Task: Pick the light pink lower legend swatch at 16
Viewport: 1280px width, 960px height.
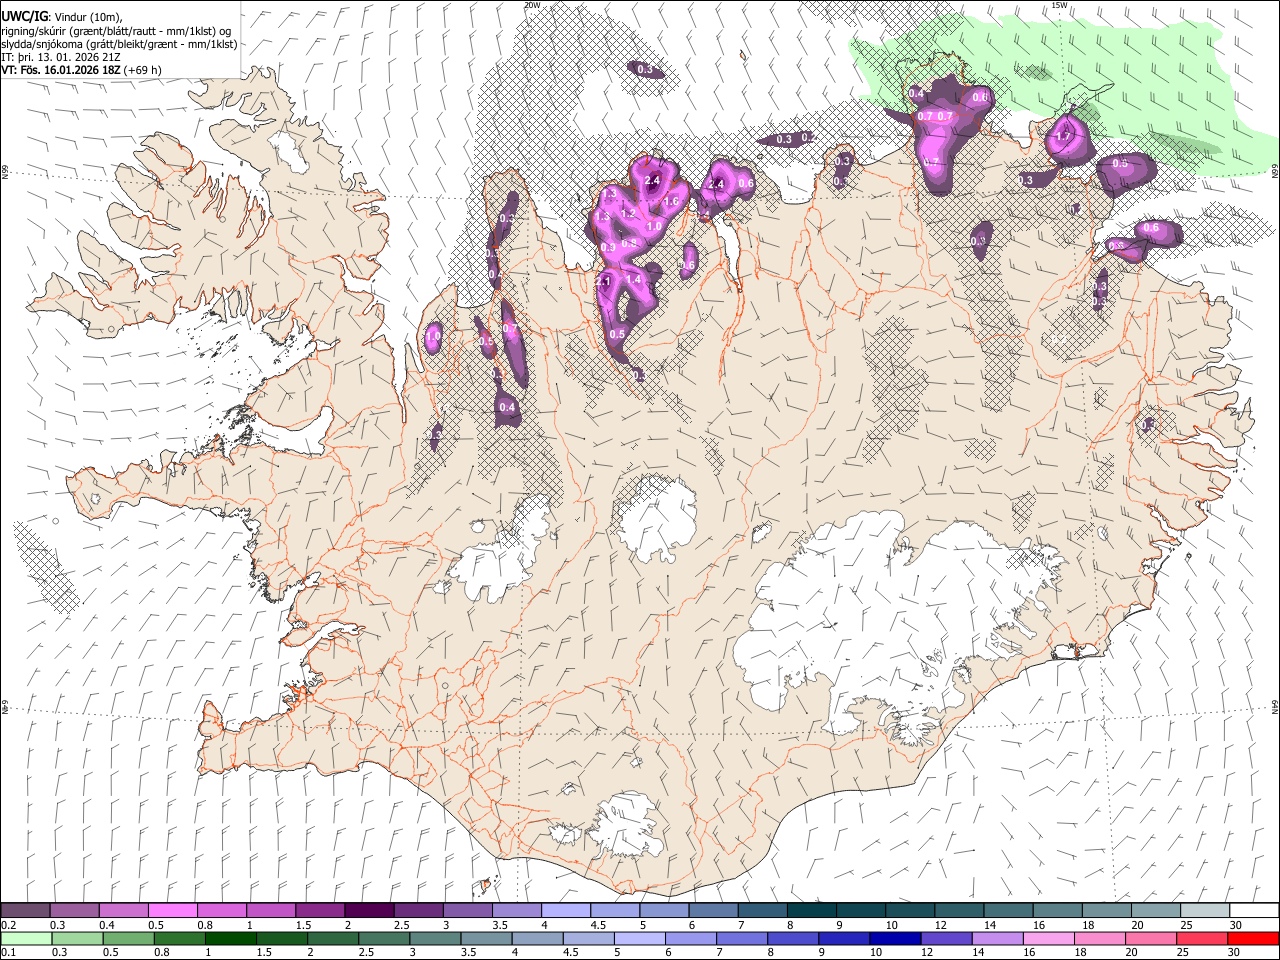Action: [1047, 938]
